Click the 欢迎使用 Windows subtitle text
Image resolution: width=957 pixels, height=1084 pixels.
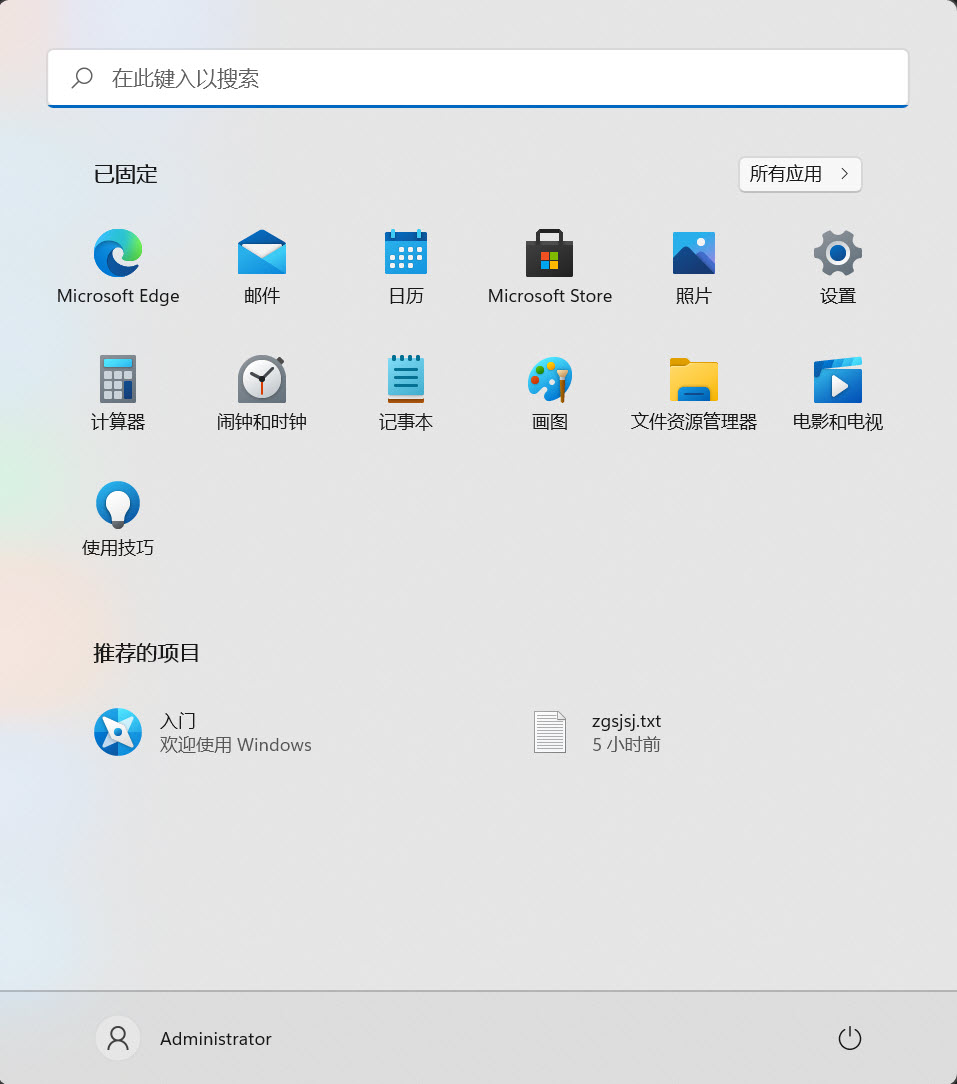click(236, 745)
